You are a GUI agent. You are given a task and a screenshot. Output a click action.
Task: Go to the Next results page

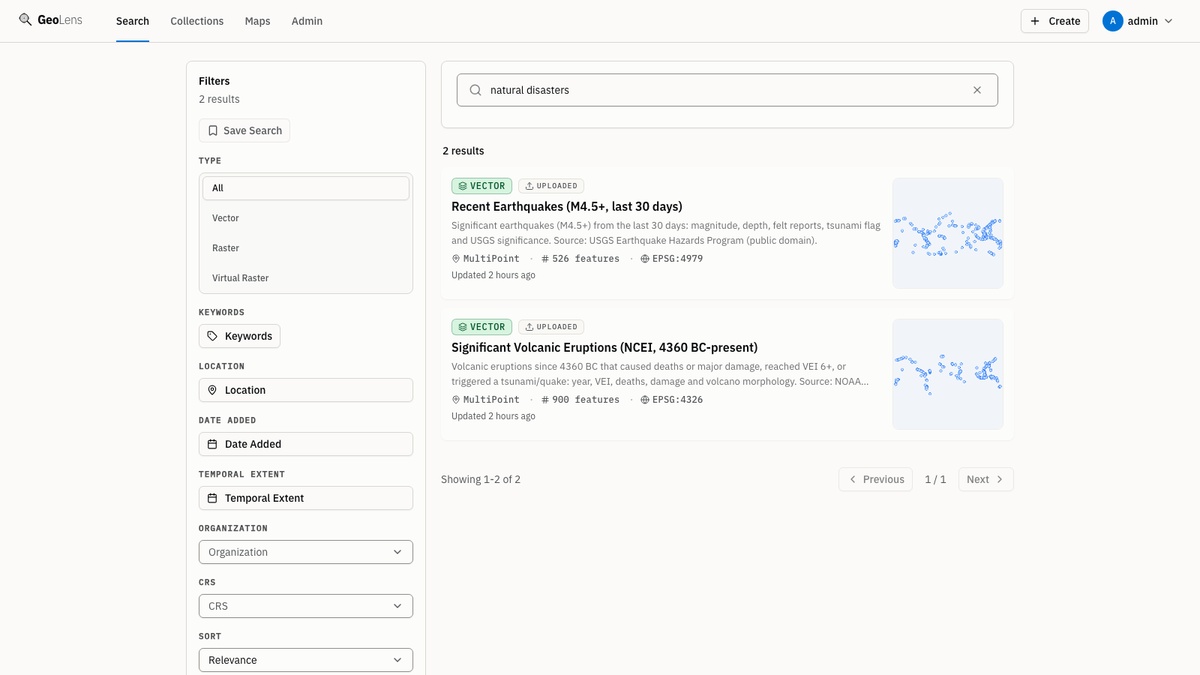pyautogui.click(x=986, y=480)
